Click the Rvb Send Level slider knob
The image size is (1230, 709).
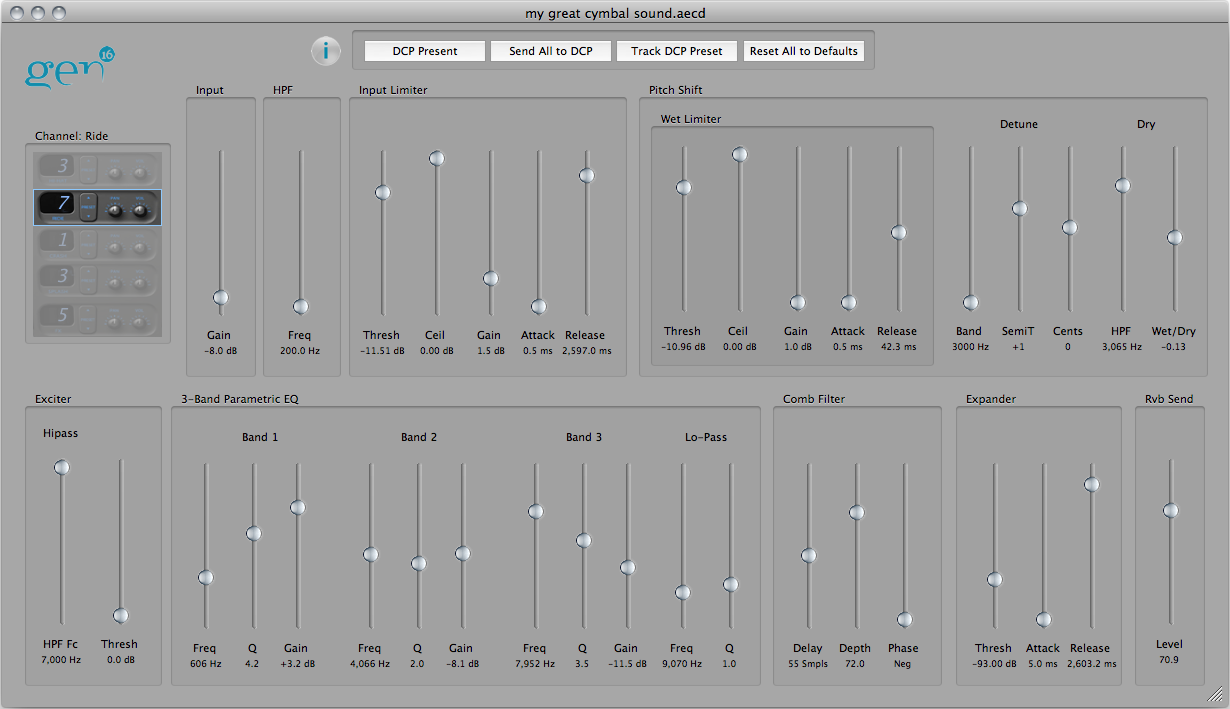(1170, 510)
